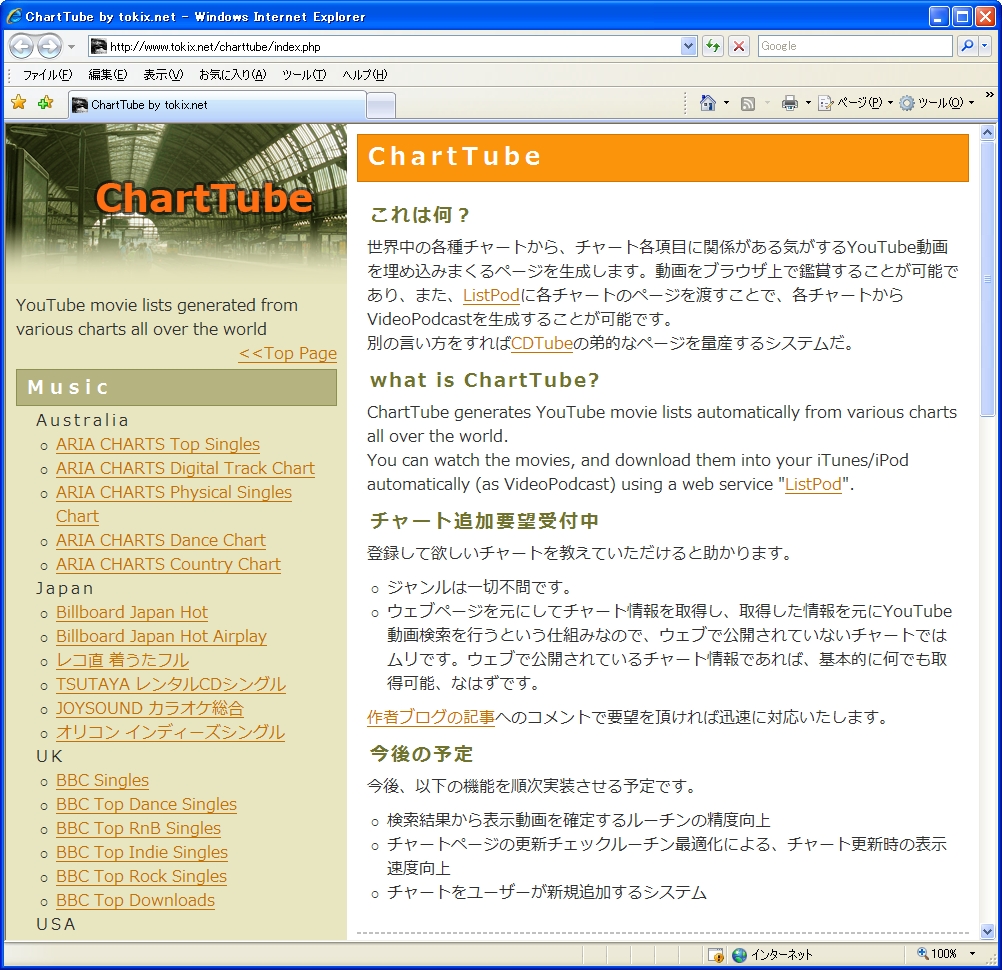The image size is (1002, 970).
Task: Open the Favorites Center star icon
Action: point(19,102)
